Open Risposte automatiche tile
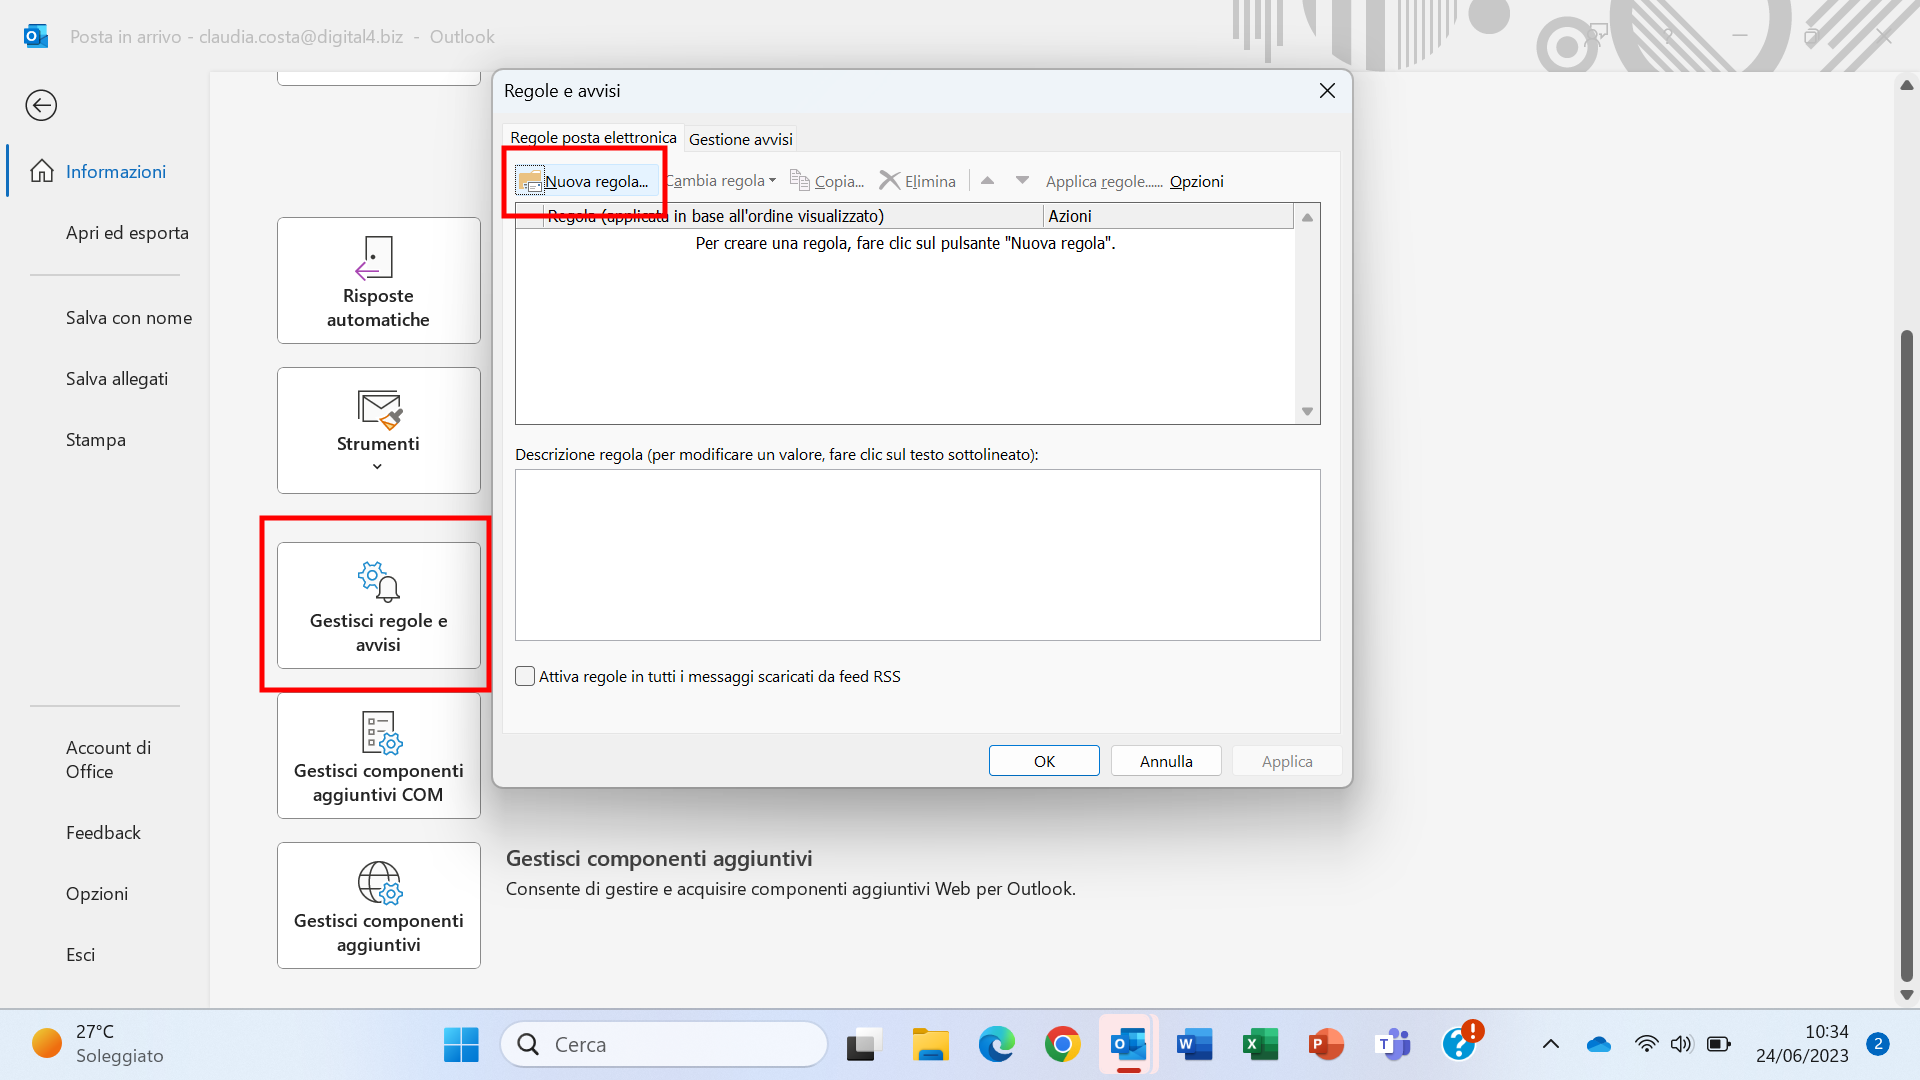 click(378, 281)
